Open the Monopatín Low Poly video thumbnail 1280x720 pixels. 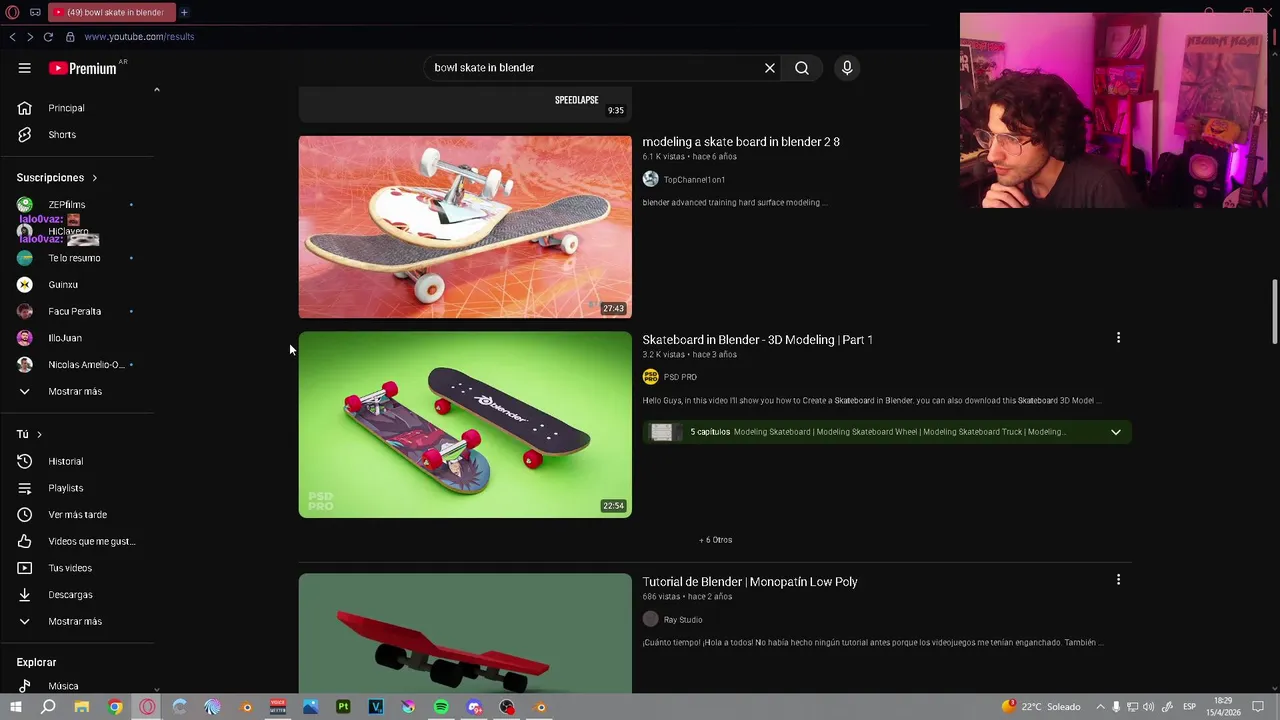465,633
